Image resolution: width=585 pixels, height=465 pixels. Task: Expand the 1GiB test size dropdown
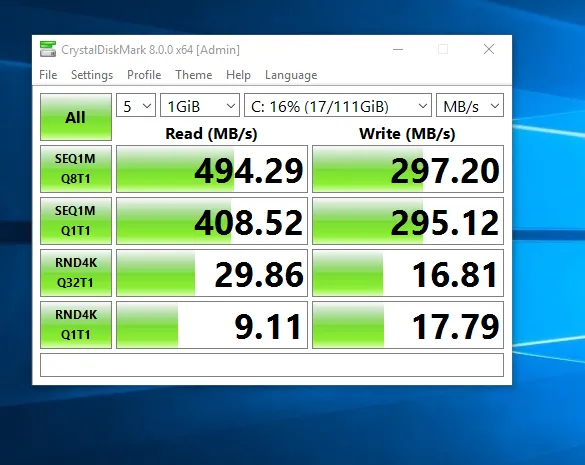200,105
